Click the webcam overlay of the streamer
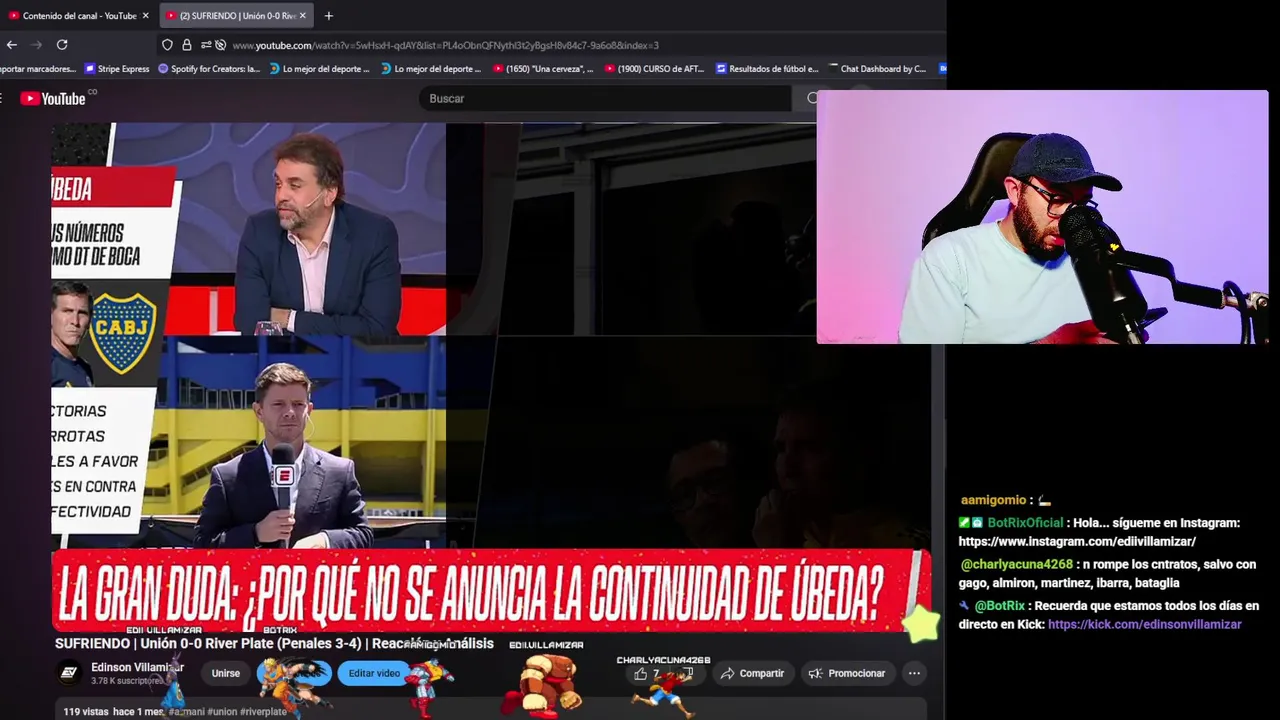This screenshot has width=1280, height=720. click(1042, 217)
